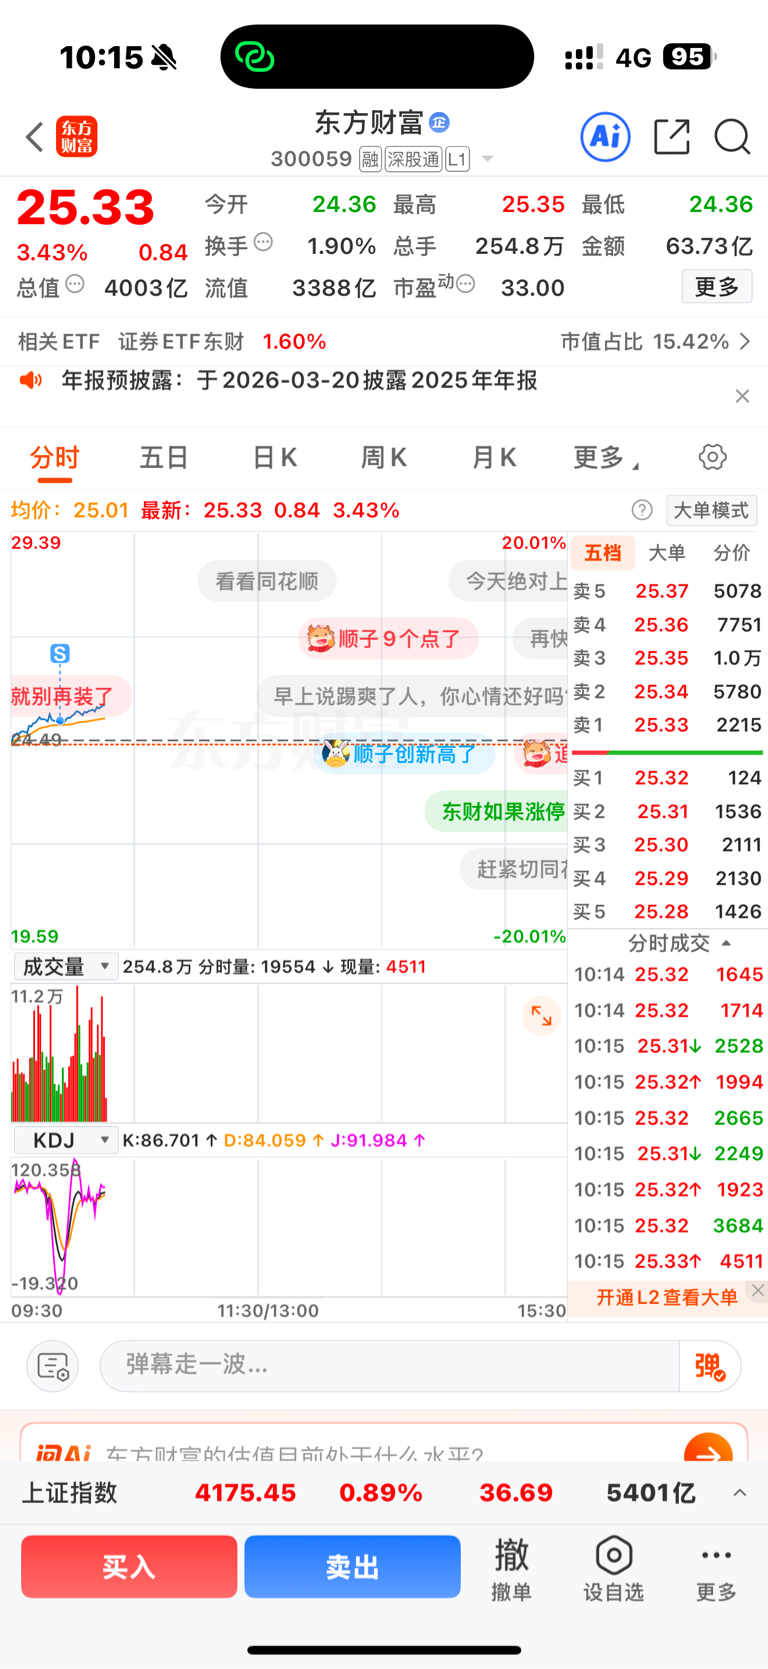Image resolution: width=768 pixels, height=1669 pixels.
Task: Tap the battery 95 indicator
Action: 690,57
